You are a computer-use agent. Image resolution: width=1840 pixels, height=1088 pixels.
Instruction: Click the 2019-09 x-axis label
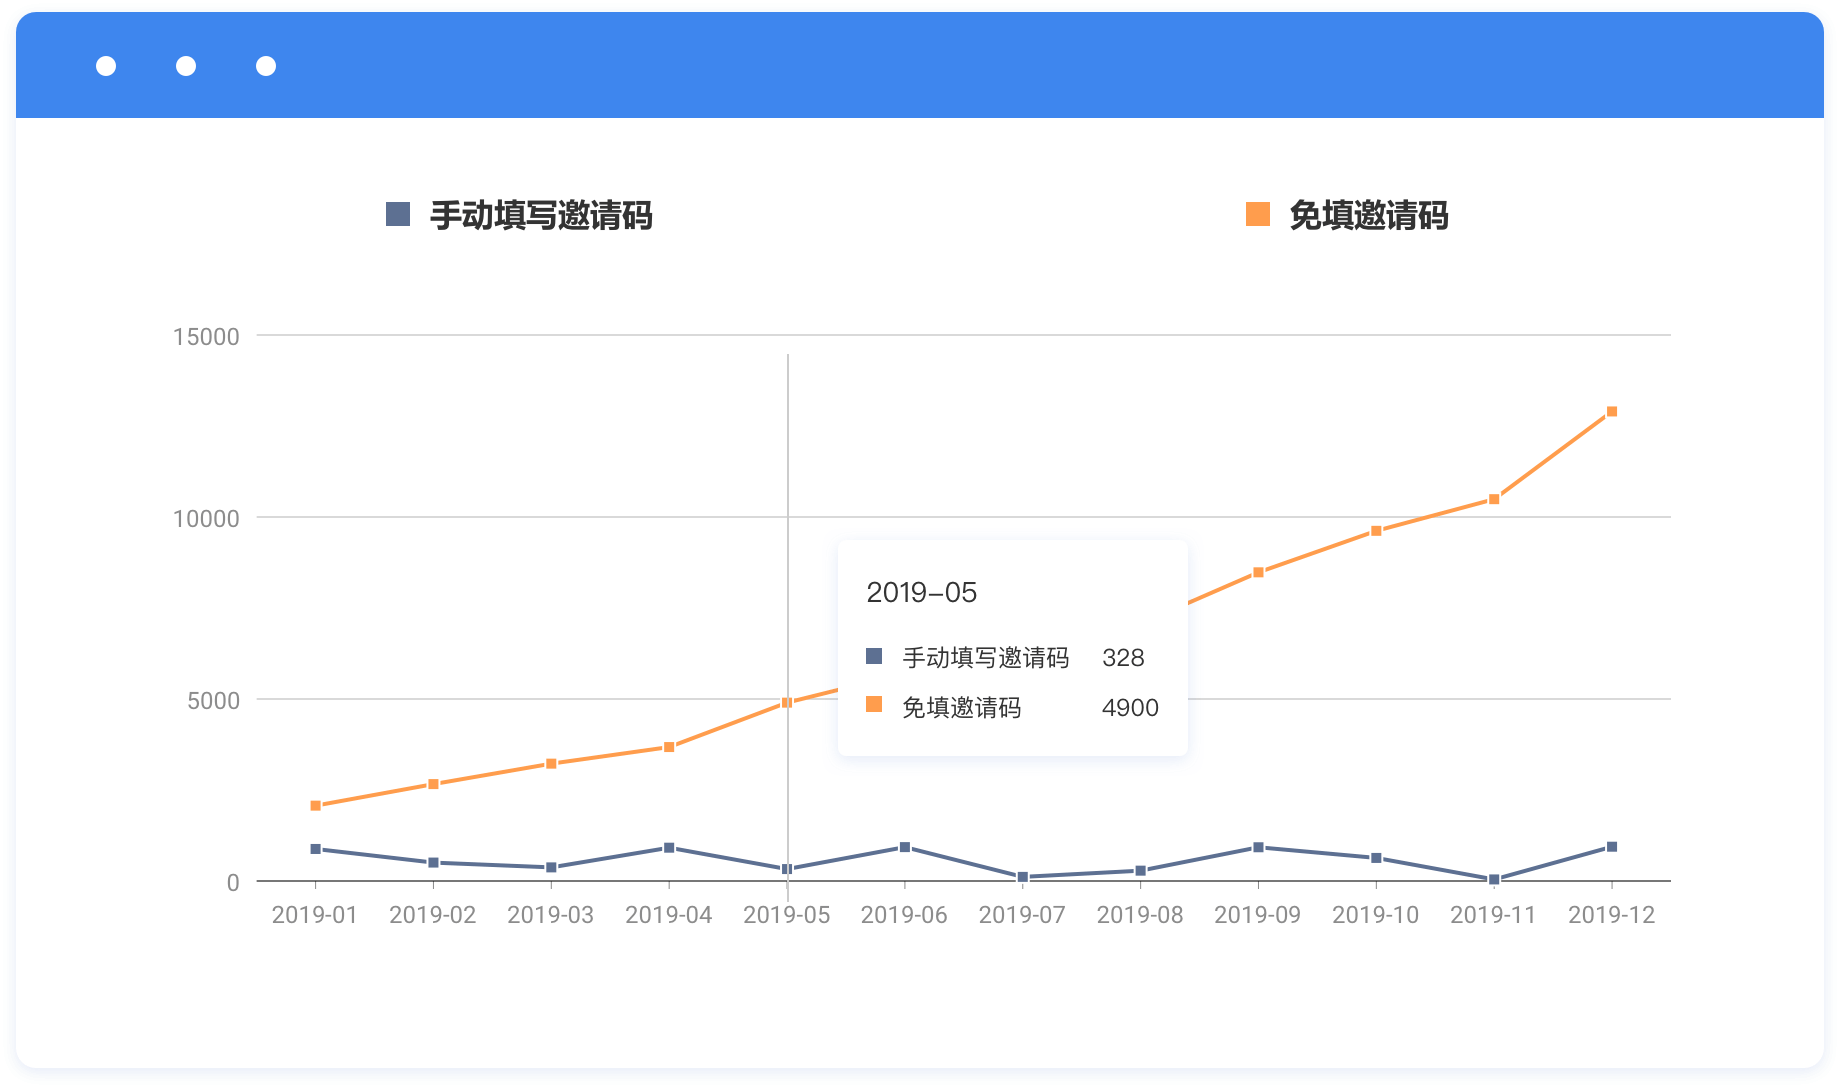click(1258, 915)
